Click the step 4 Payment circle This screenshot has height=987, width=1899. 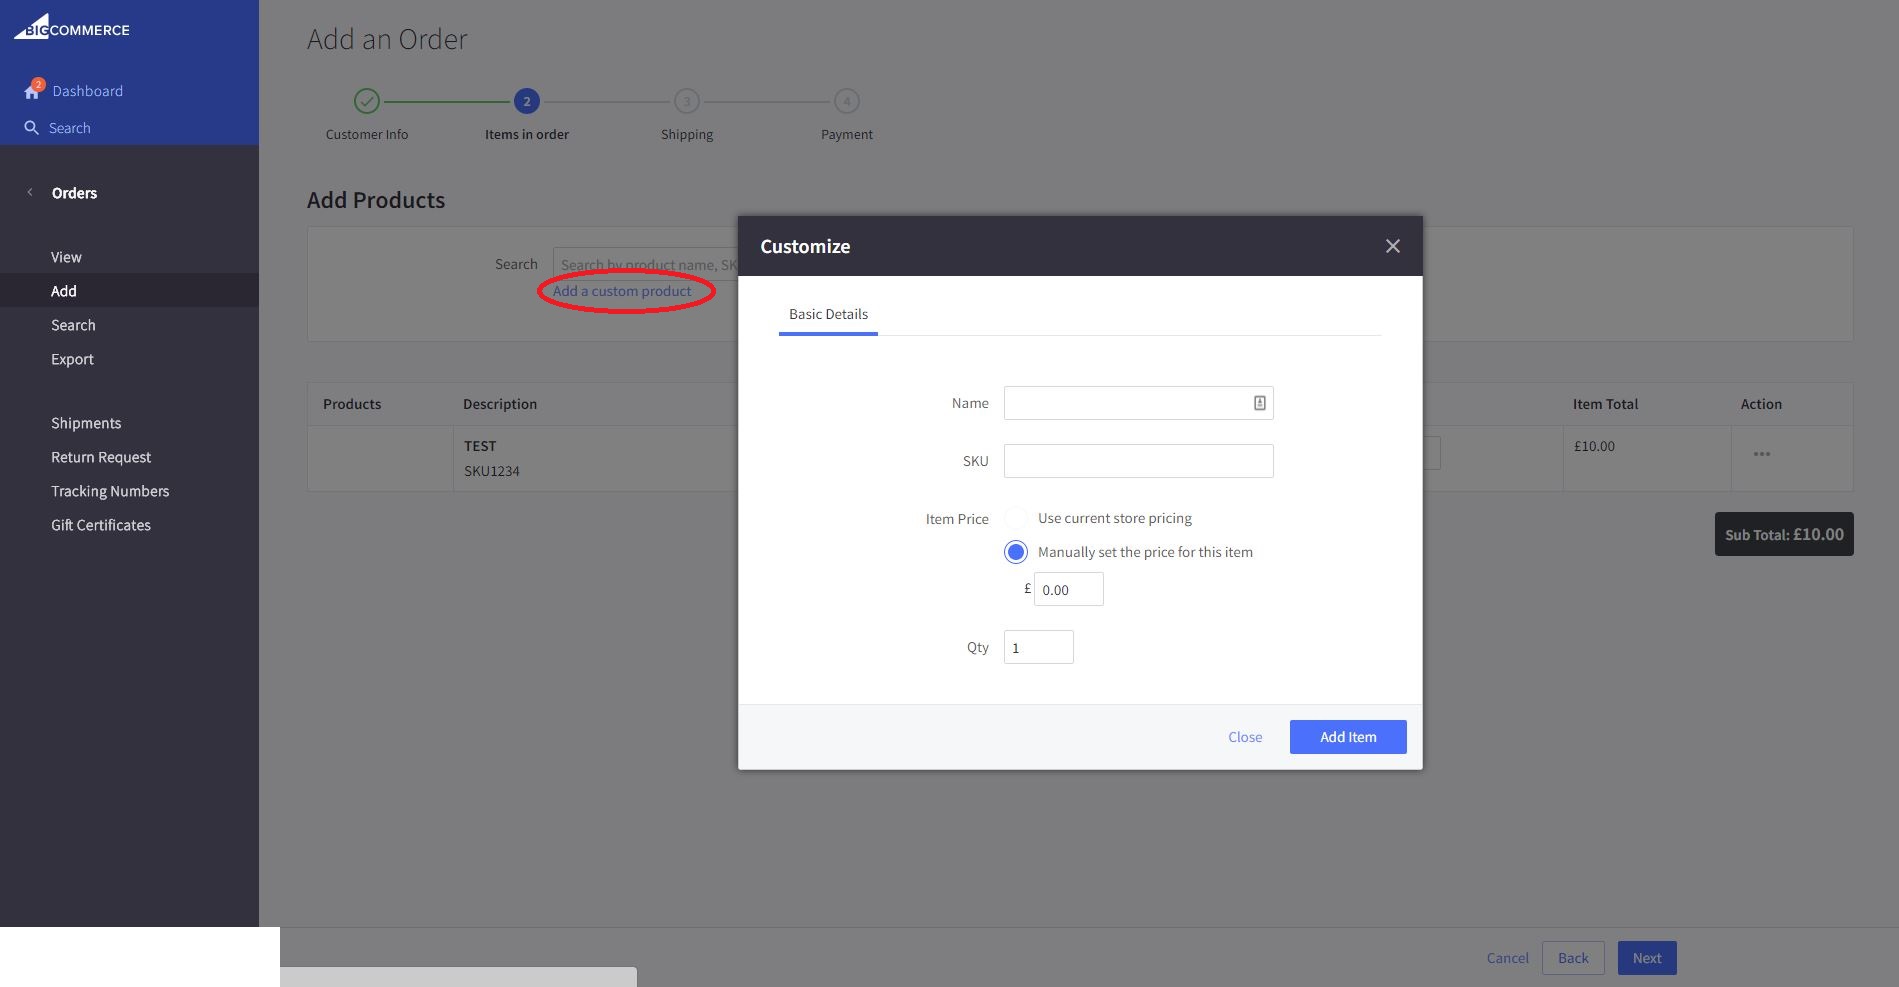846,101
